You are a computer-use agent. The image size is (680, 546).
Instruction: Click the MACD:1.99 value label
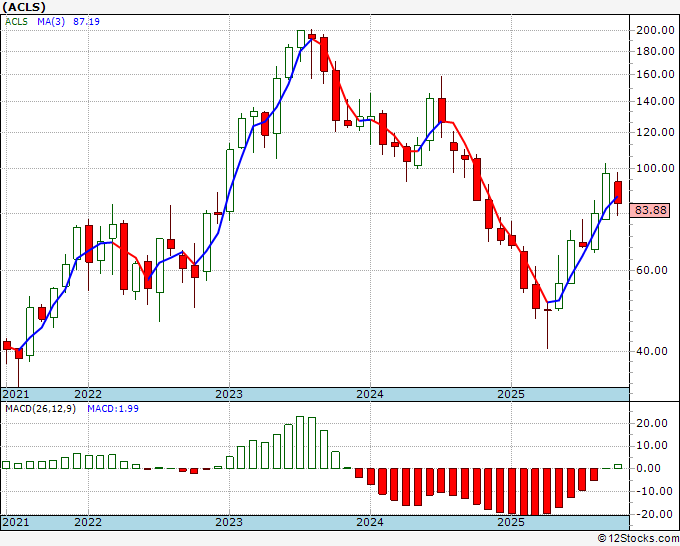(x=113, y=409)
